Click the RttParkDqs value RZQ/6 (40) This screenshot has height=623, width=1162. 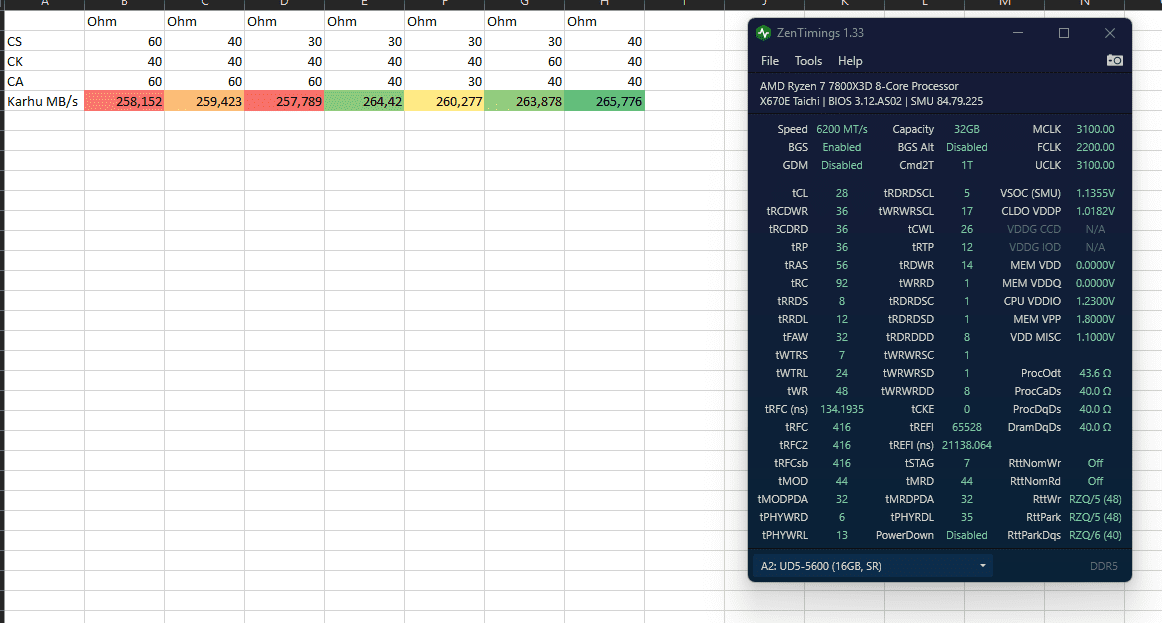tap(1095, 535)
